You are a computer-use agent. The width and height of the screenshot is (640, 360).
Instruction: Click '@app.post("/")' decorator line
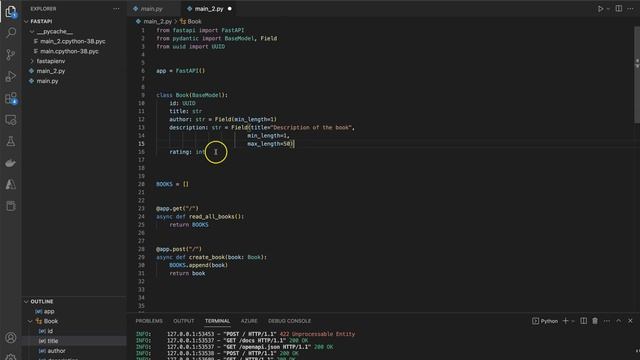pyautogui.click(x=179, y=249)
